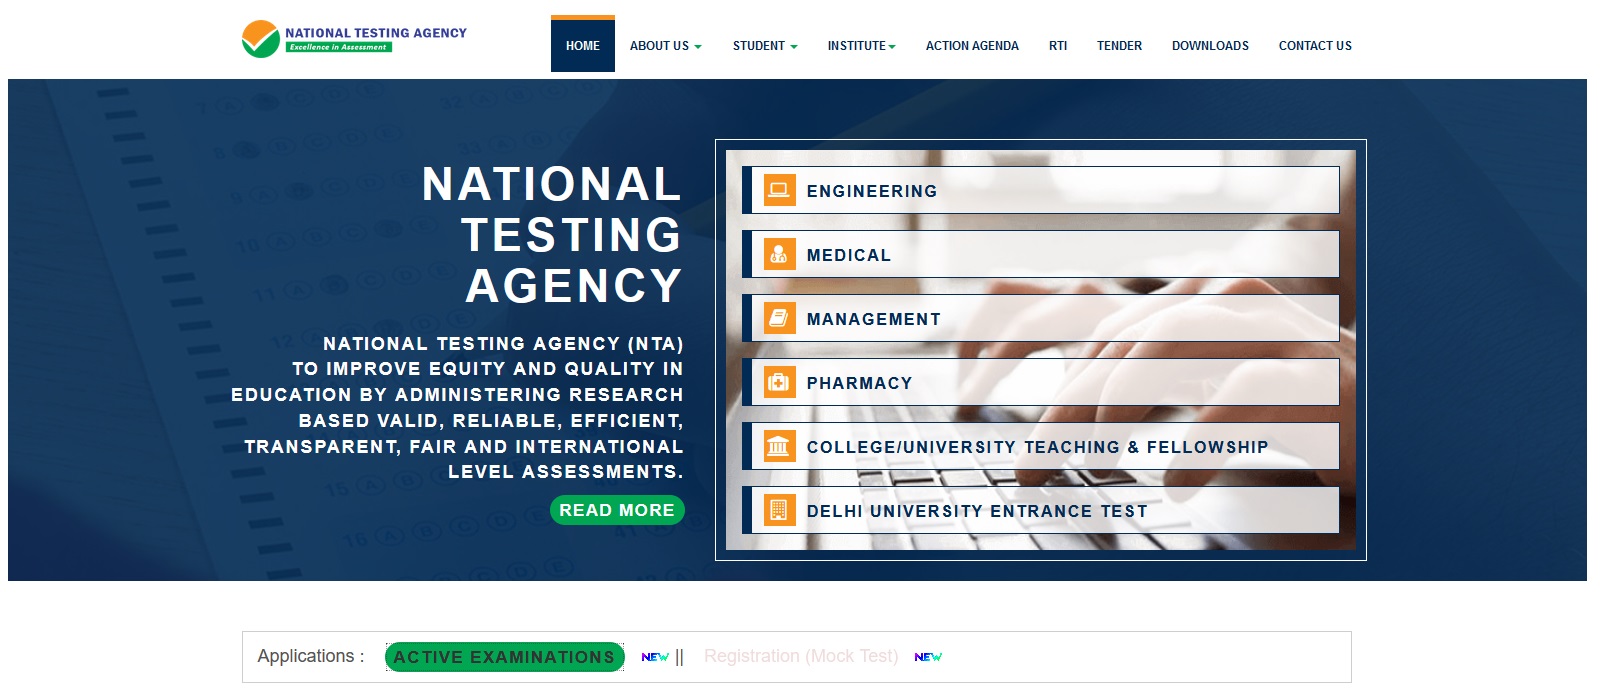The width and height of the screenshot is (1600, 692).
Task: Go to the HOME tab
Action: [583, 45]
